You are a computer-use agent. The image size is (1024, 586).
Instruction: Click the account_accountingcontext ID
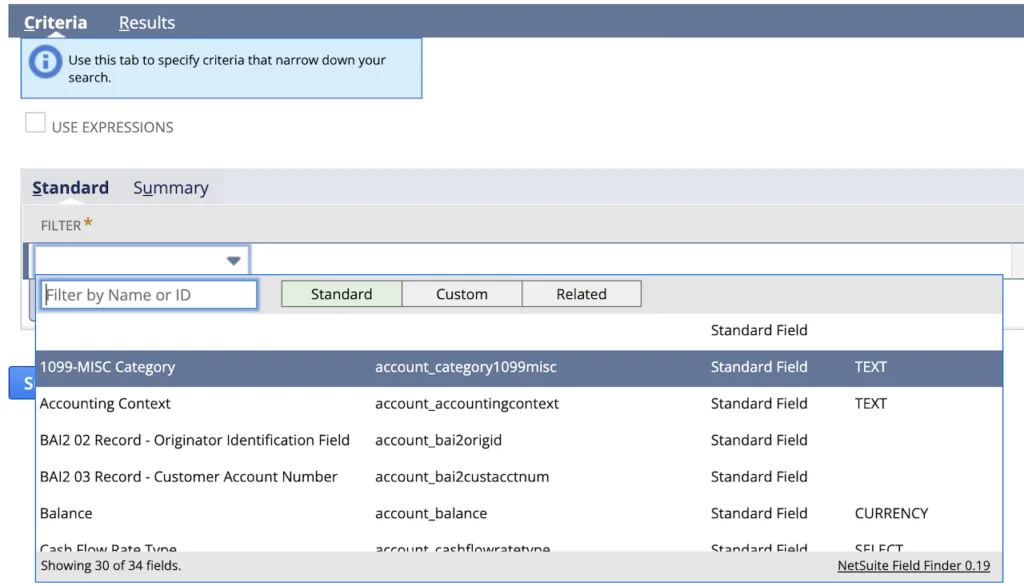[x=467, y=404]
